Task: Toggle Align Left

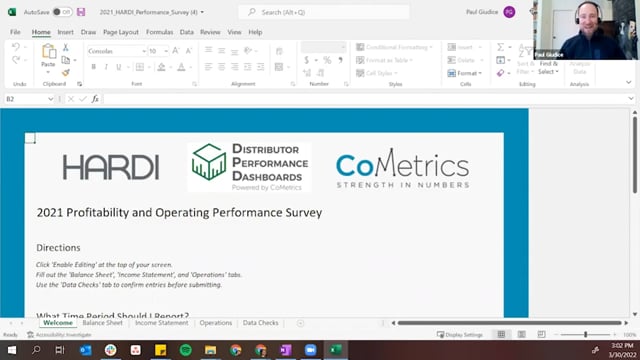Action: pos(209,67)
